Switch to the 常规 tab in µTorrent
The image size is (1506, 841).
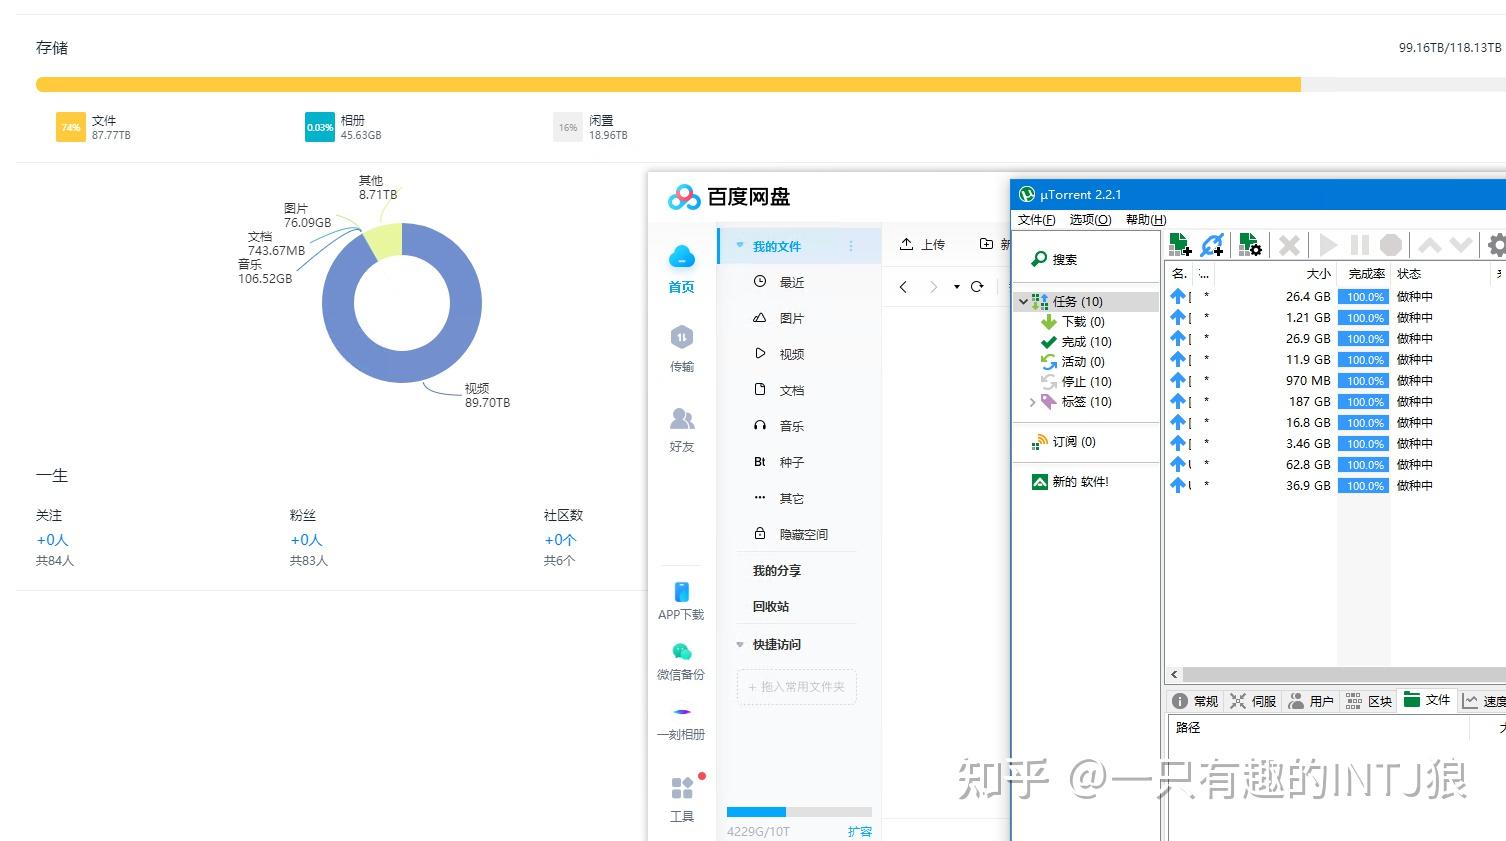pos(1195,701)
